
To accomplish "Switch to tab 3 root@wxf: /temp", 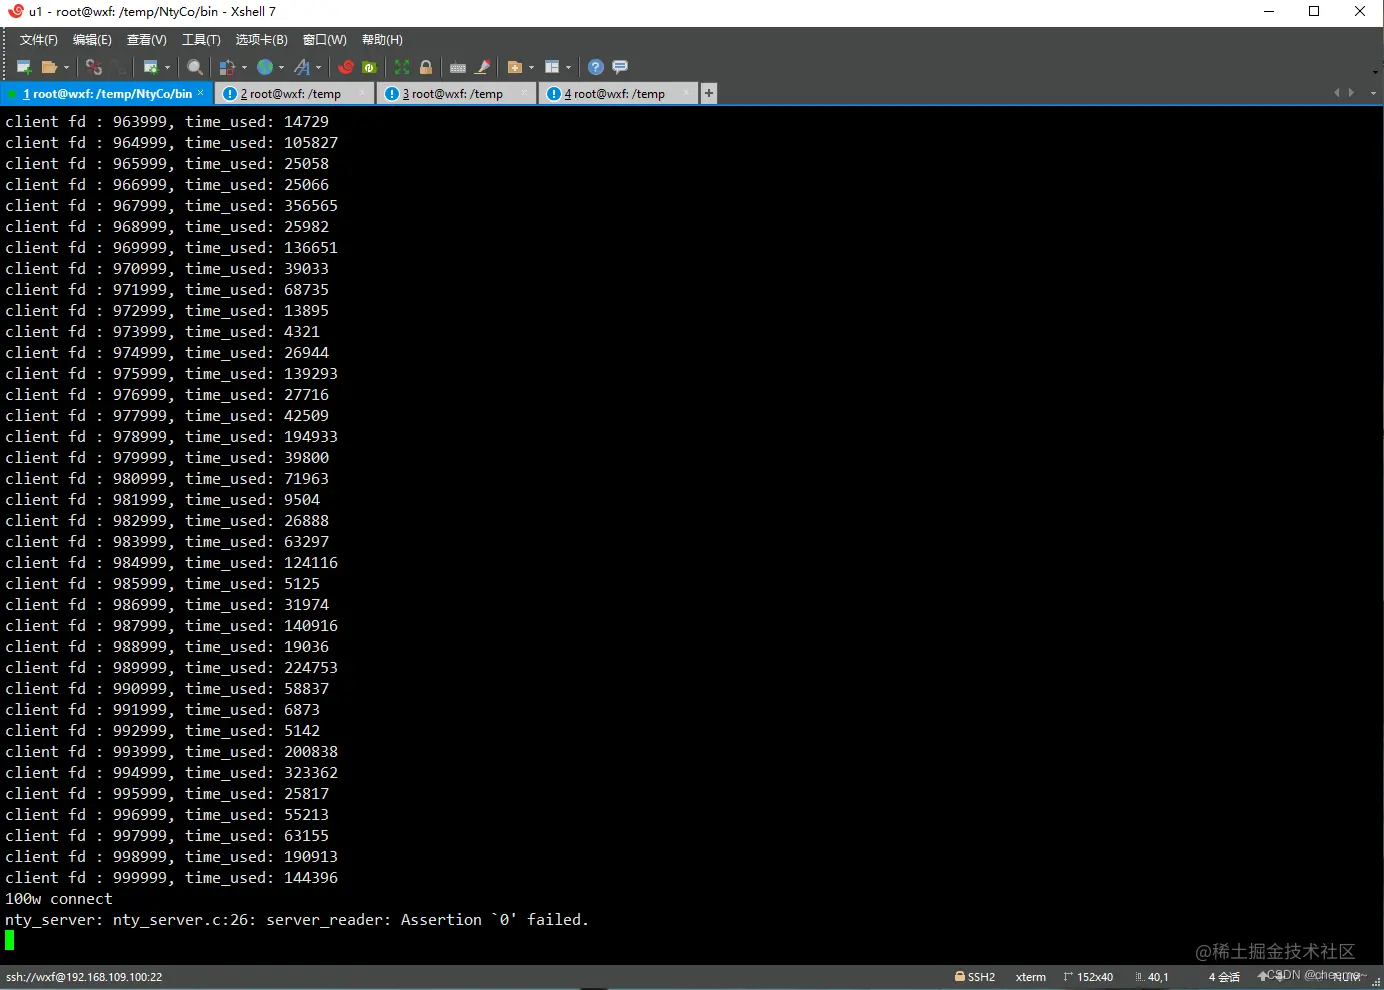I will 457,94.
